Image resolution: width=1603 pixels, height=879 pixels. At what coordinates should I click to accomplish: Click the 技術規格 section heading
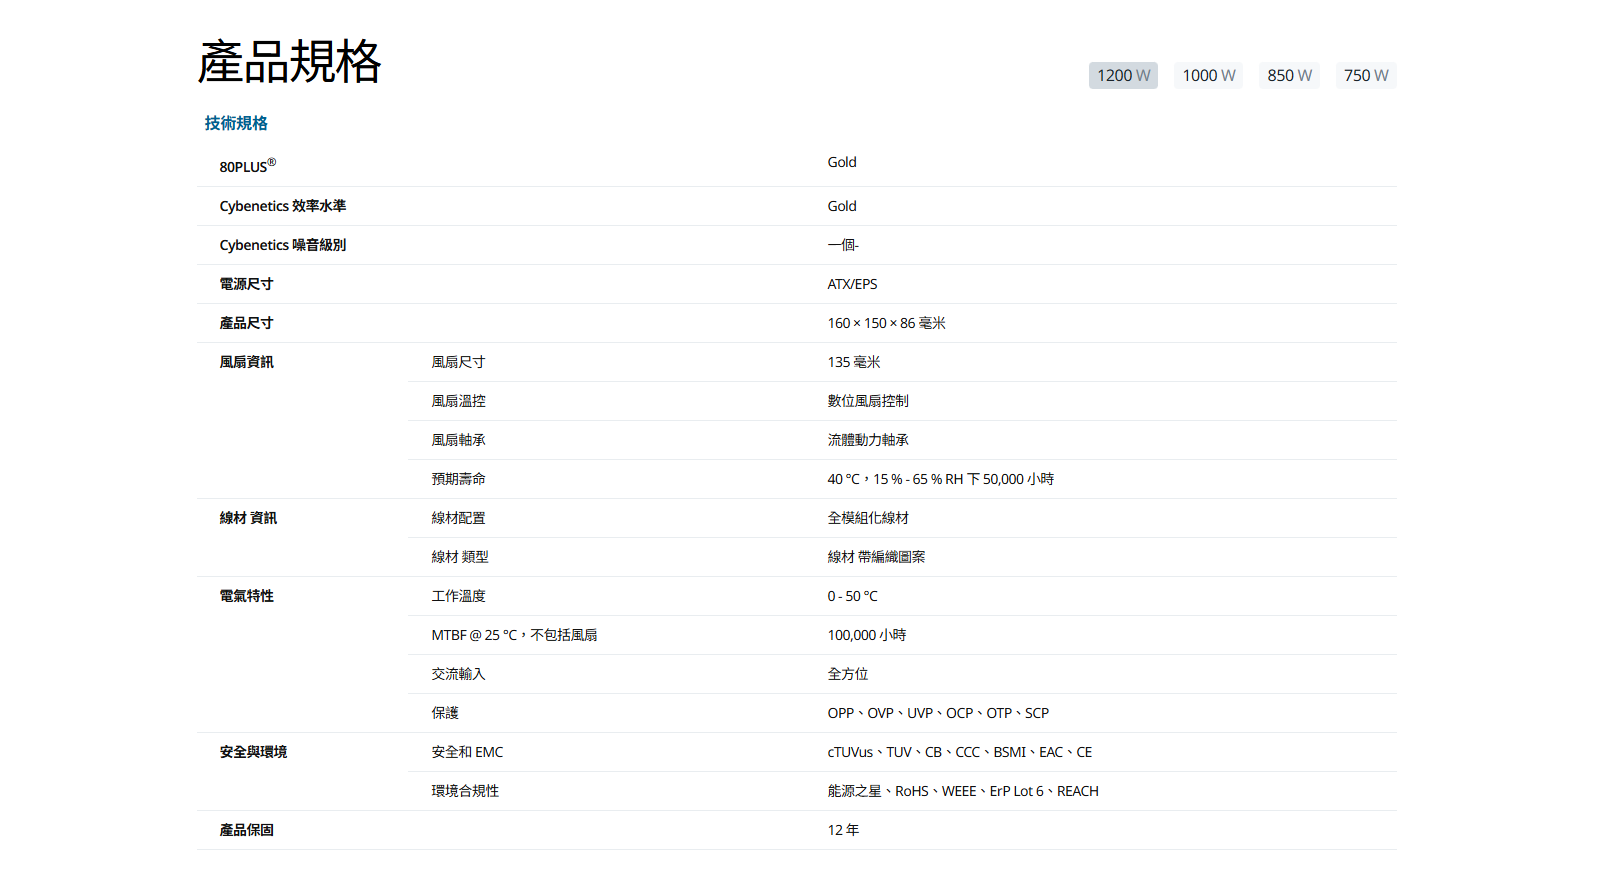click(x=236, y=123)
